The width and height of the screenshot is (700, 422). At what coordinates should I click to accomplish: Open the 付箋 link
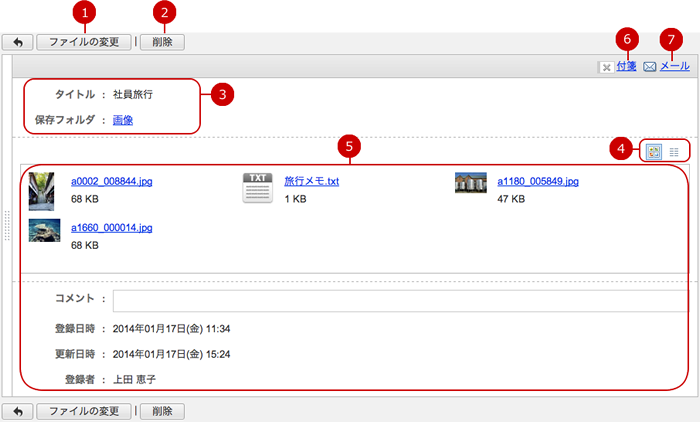click(626, 66)
